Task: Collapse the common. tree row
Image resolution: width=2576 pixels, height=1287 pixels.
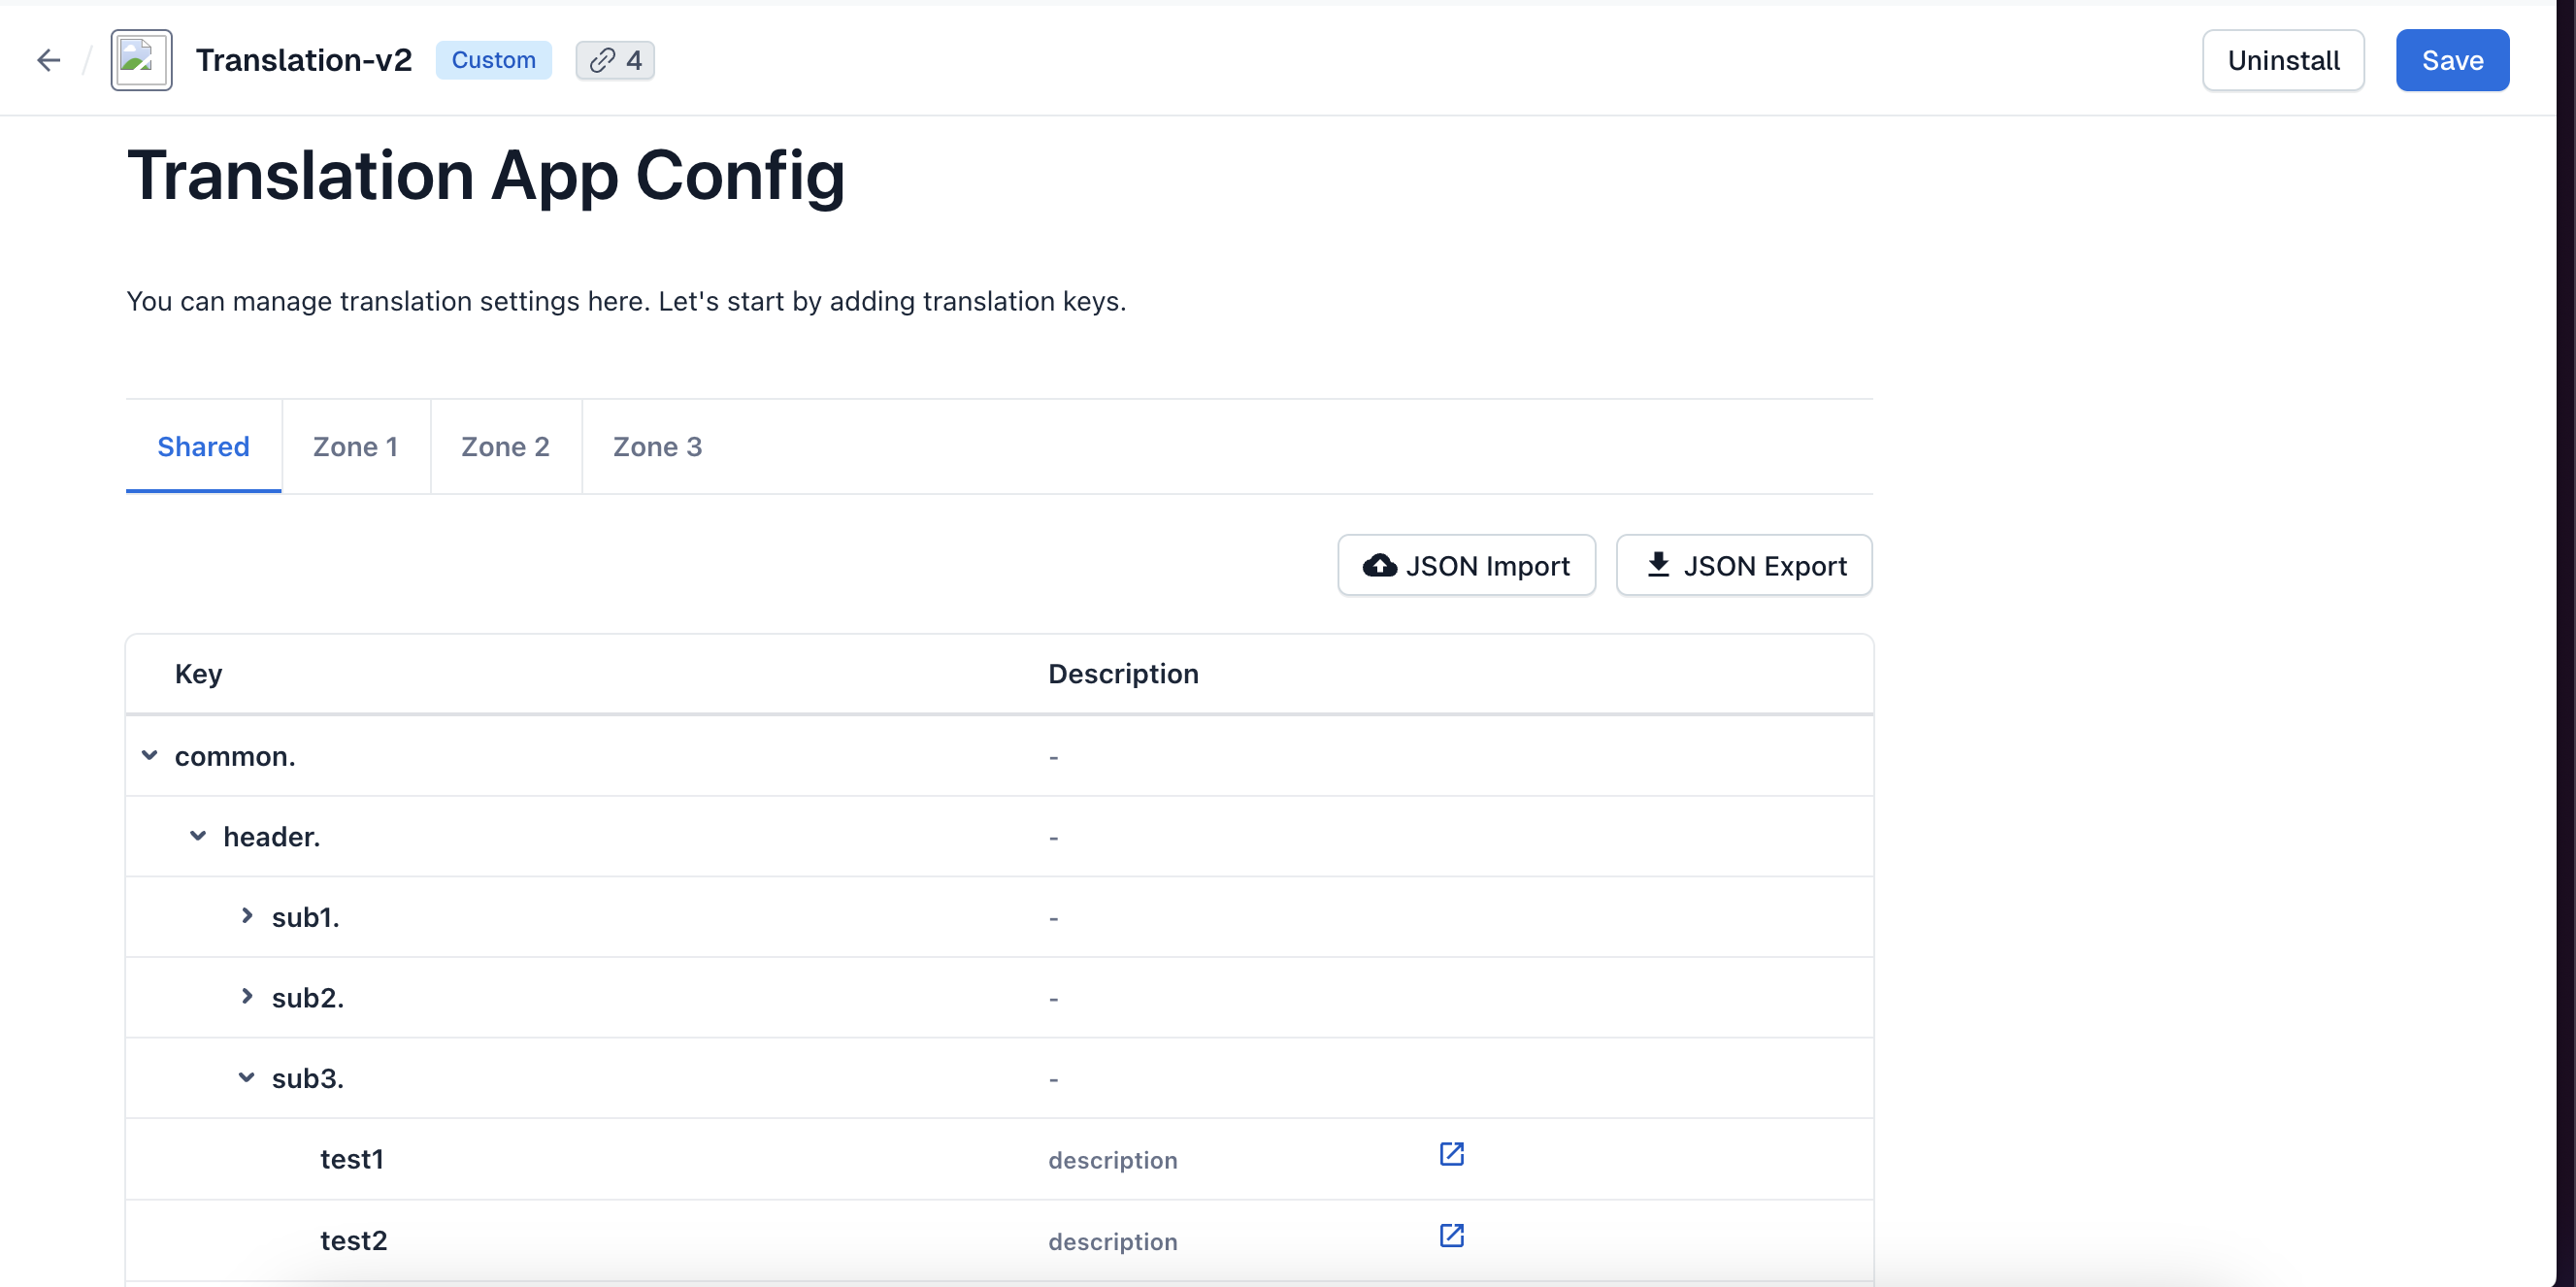Action: point(150,756)
